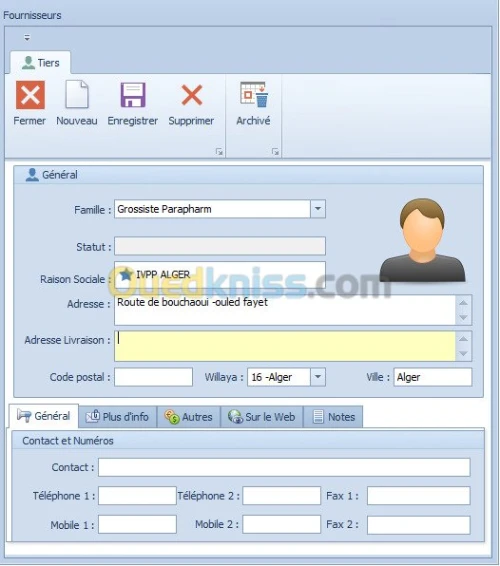Click the Mobile 1 field

137,524
